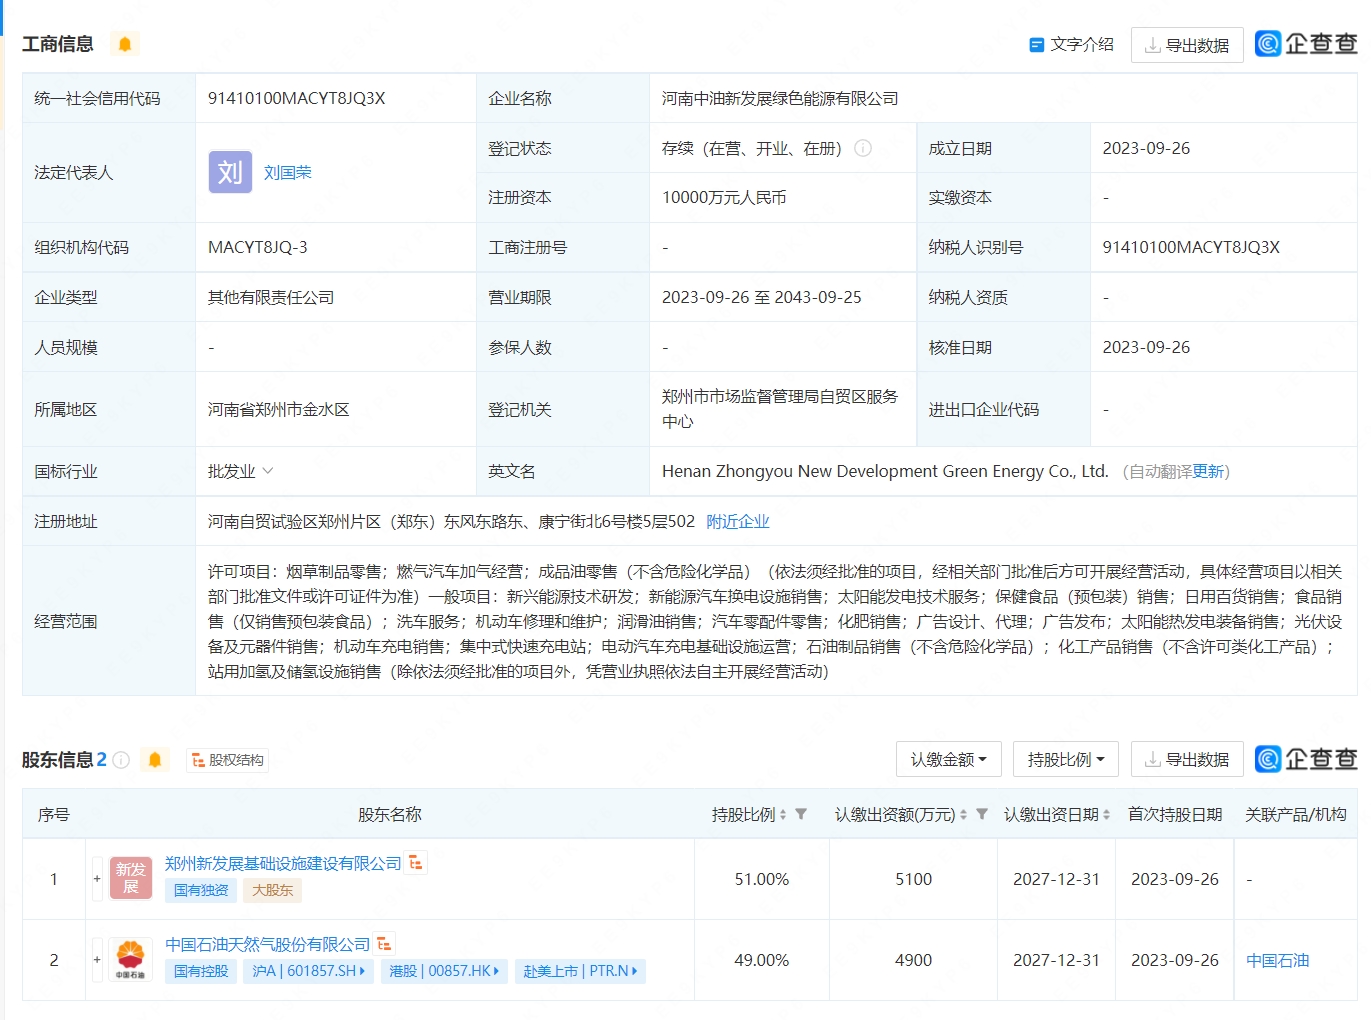The width and height of the screenshot is (1371, 1020).
Task: Click the bell icon beside 工商信息
Action: tap(125, 44)
